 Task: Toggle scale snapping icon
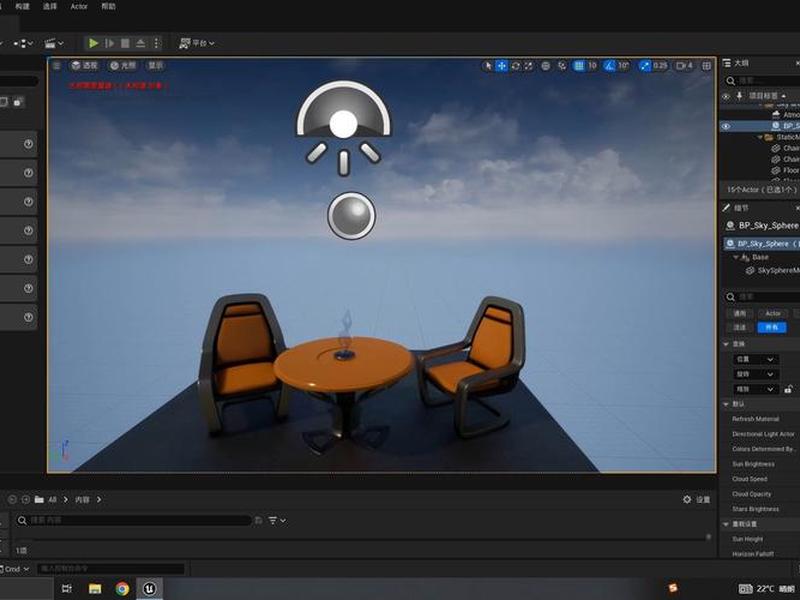pos(645,66)
